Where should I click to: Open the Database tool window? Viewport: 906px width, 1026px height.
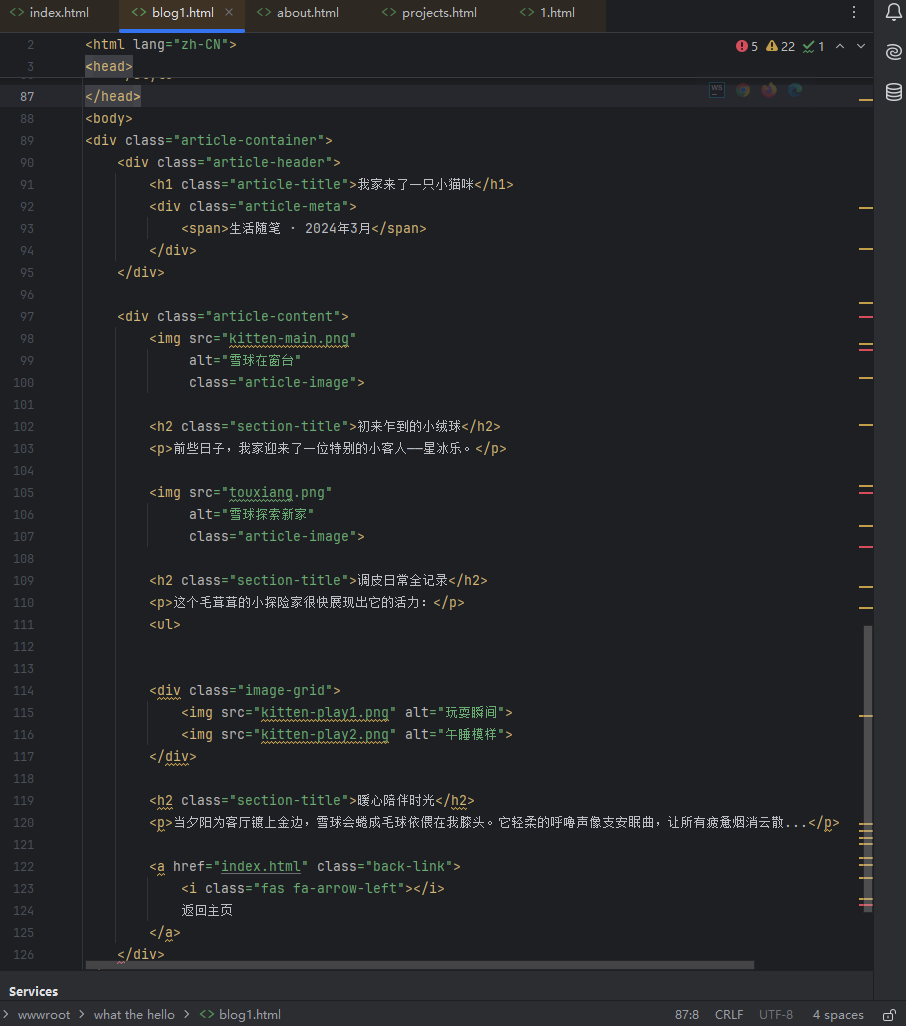point(893,92)
